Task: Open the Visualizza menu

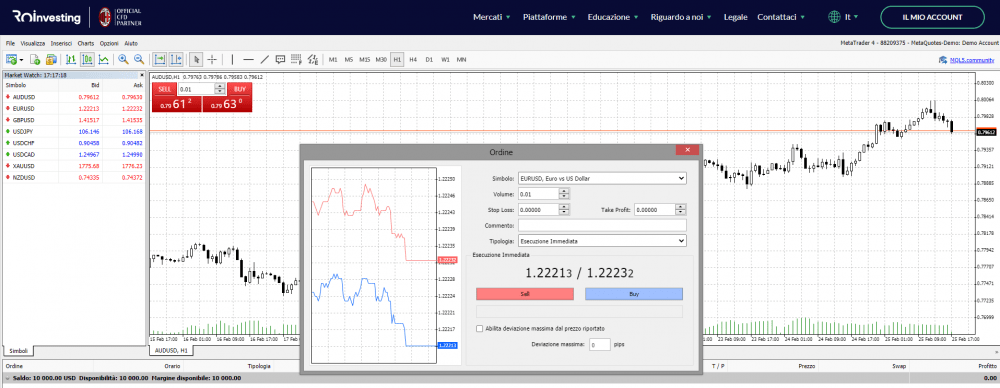Action: click(x=33, y=43)
